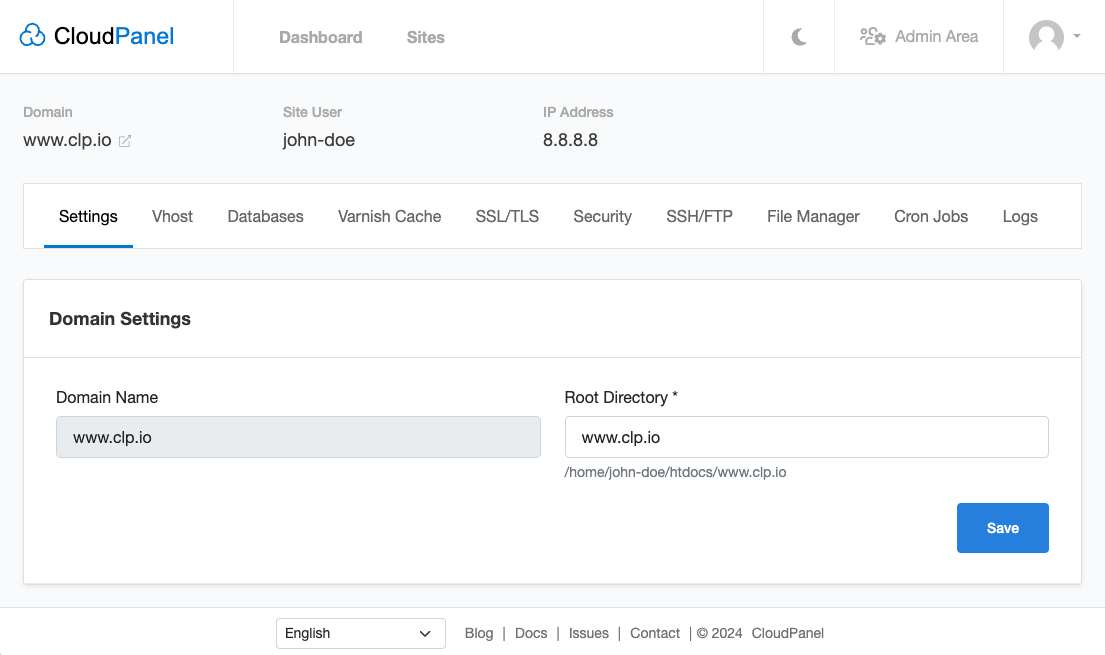The width and height of the screenshot is (1105, 655).
Task: Open the English language dropdown
Action: point(360,633)
